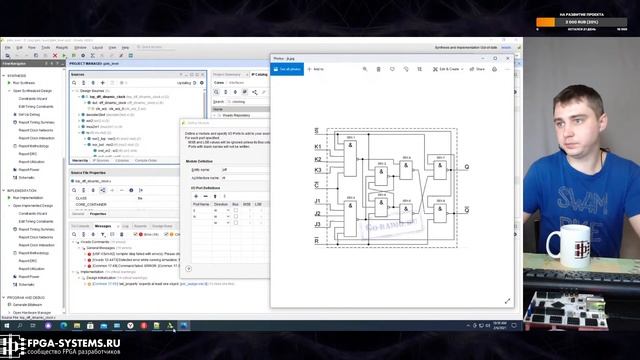Click Entity name field in Define Module

(x=245, y=170)
